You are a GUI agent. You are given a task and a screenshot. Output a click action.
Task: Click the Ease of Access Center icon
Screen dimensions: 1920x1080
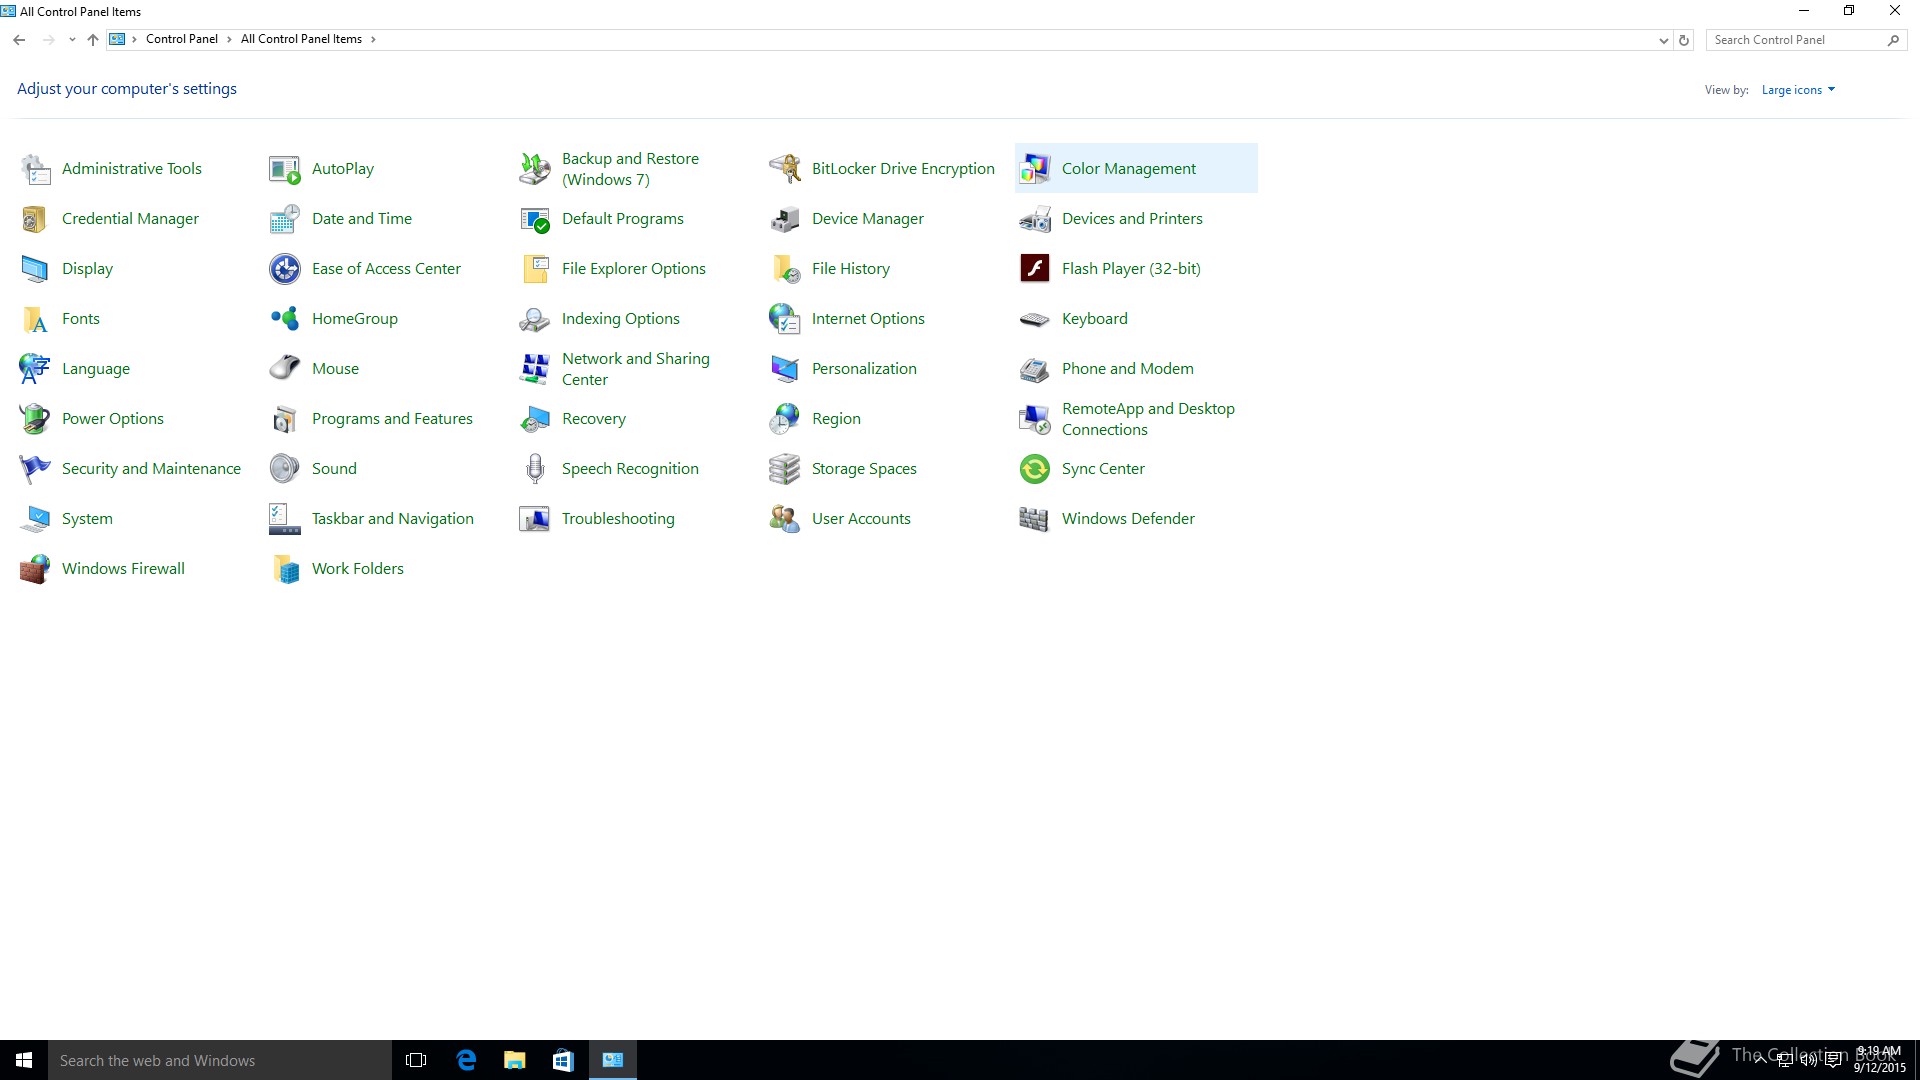pyautogui.click(x=285, y=269)
